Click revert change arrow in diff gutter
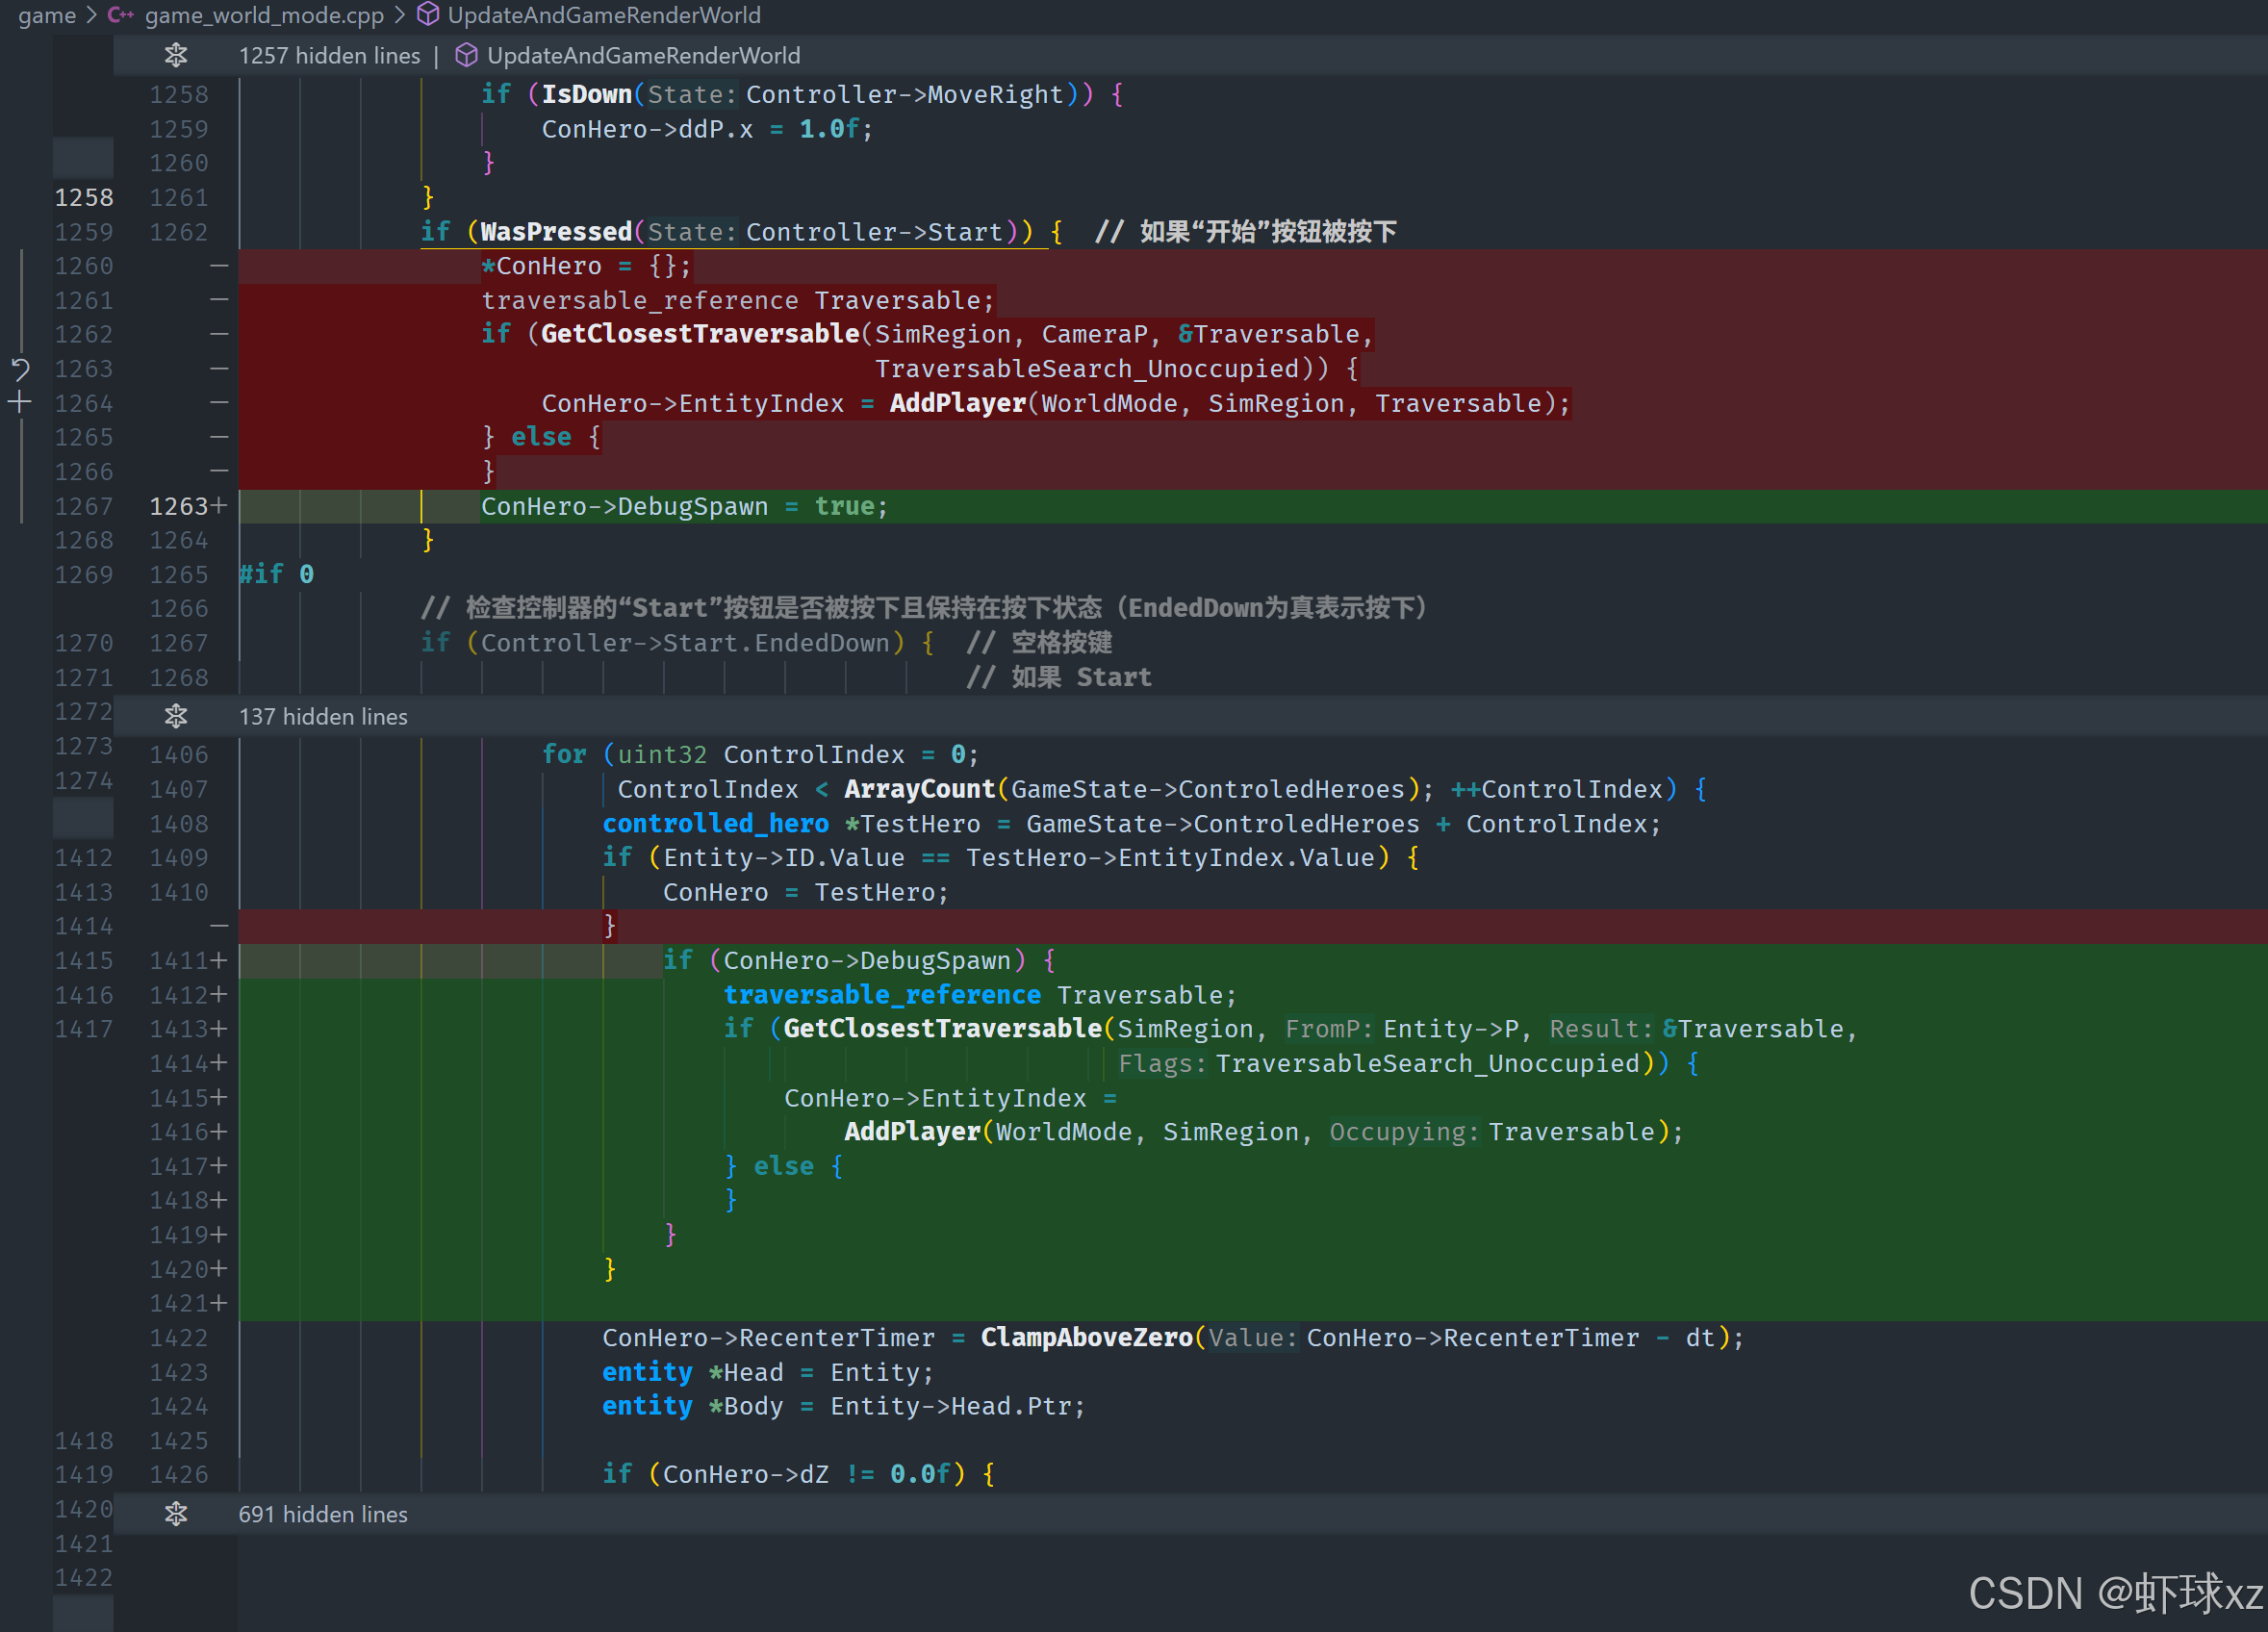This screenshot has width=2268, height=1632. click(20, 369)
